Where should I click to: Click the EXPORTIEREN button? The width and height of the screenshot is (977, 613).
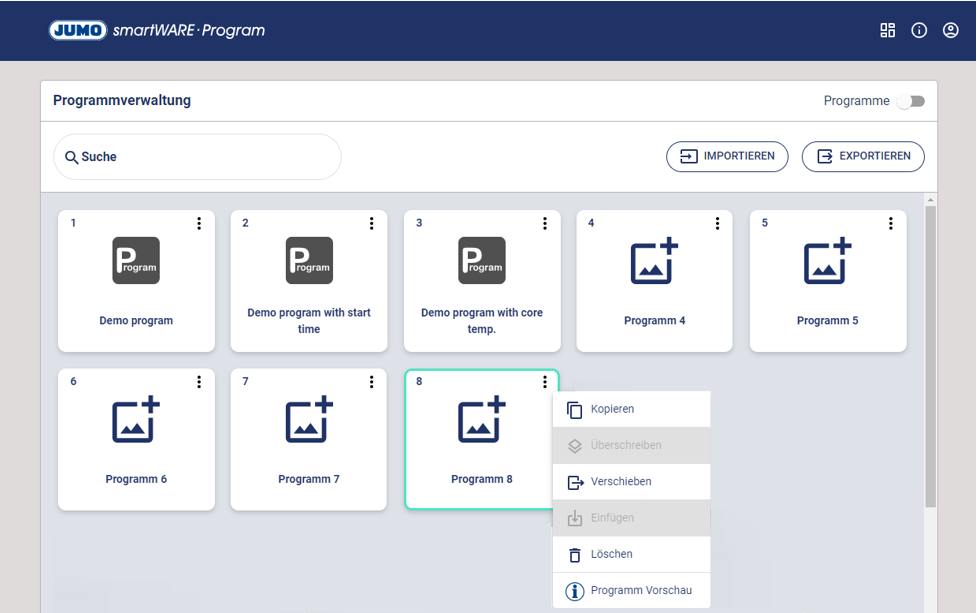click(863, 156)
